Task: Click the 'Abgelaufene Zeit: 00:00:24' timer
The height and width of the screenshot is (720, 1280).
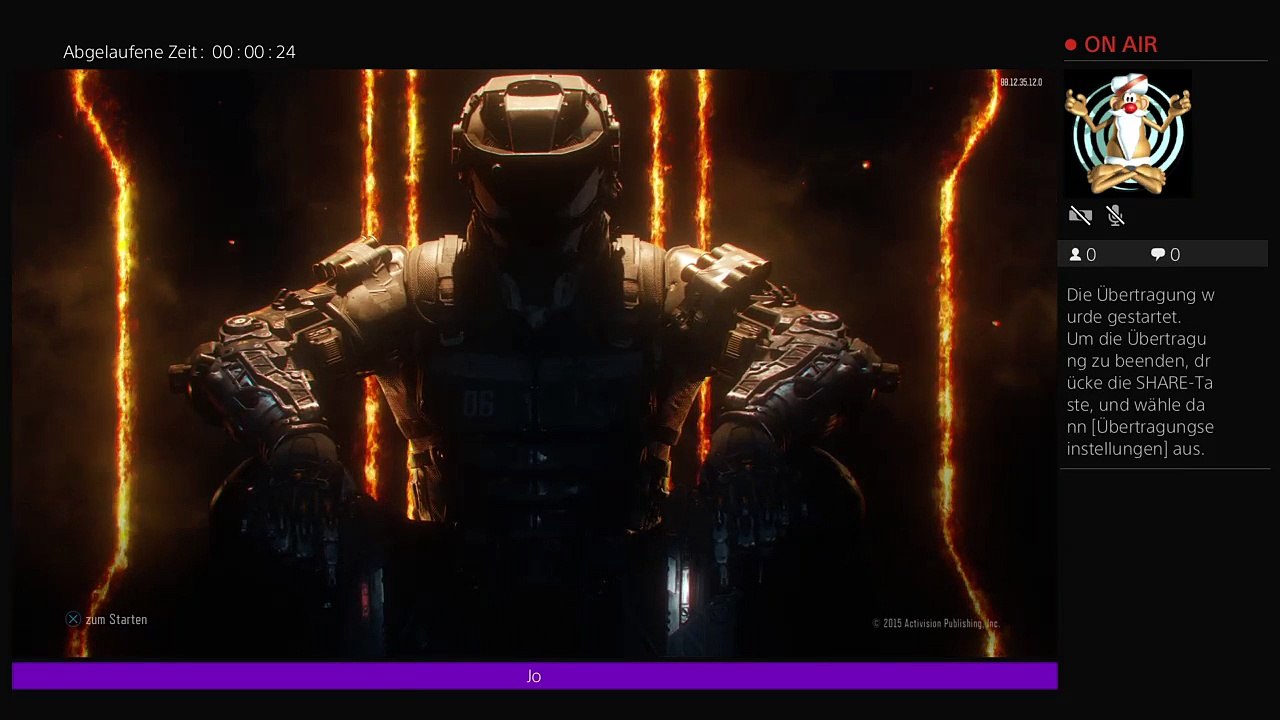Action: coord(180,52)
